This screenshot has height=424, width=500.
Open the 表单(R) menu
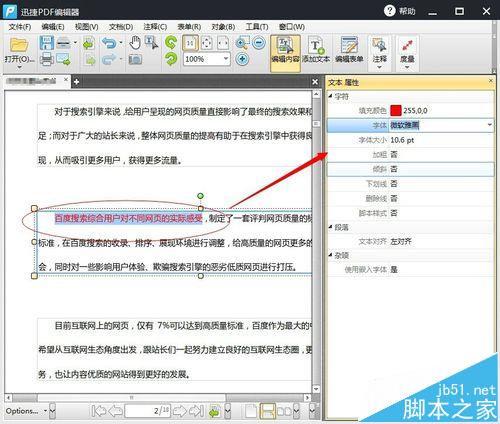189,27
